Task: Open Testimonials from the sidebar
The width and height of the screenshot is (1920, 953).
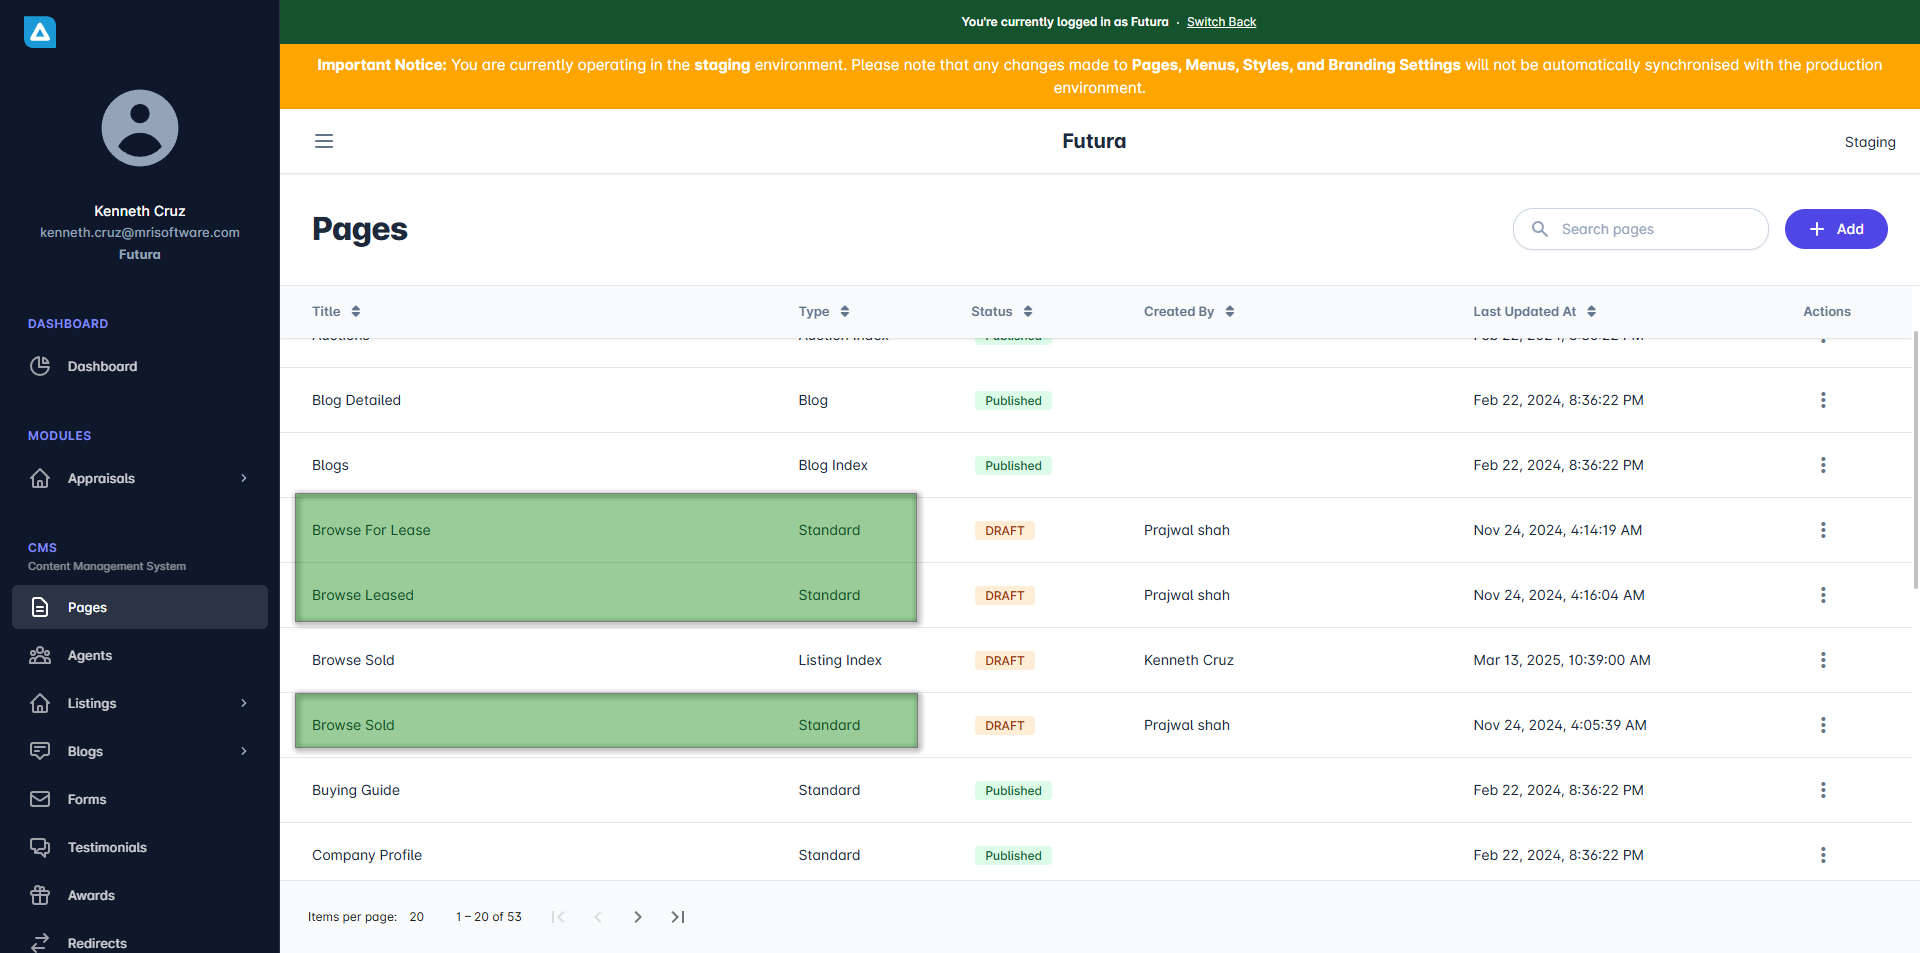Action: (107, 847)
